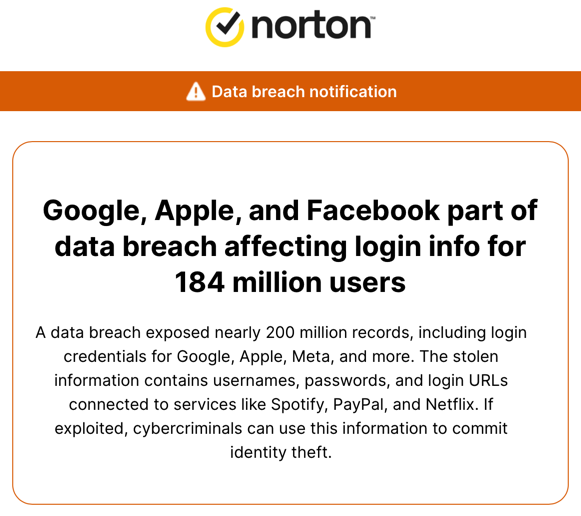Click the word 'PayPal' in the paragraph

360,405
